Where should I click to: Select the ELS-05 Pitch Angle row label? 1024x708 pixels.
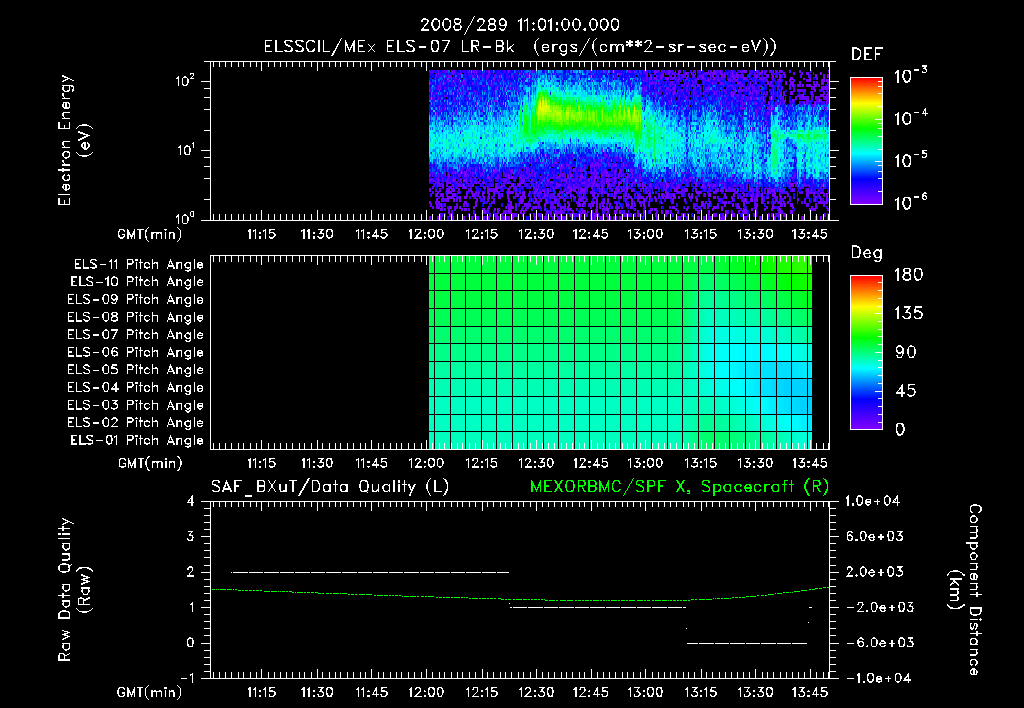[135, 370]
